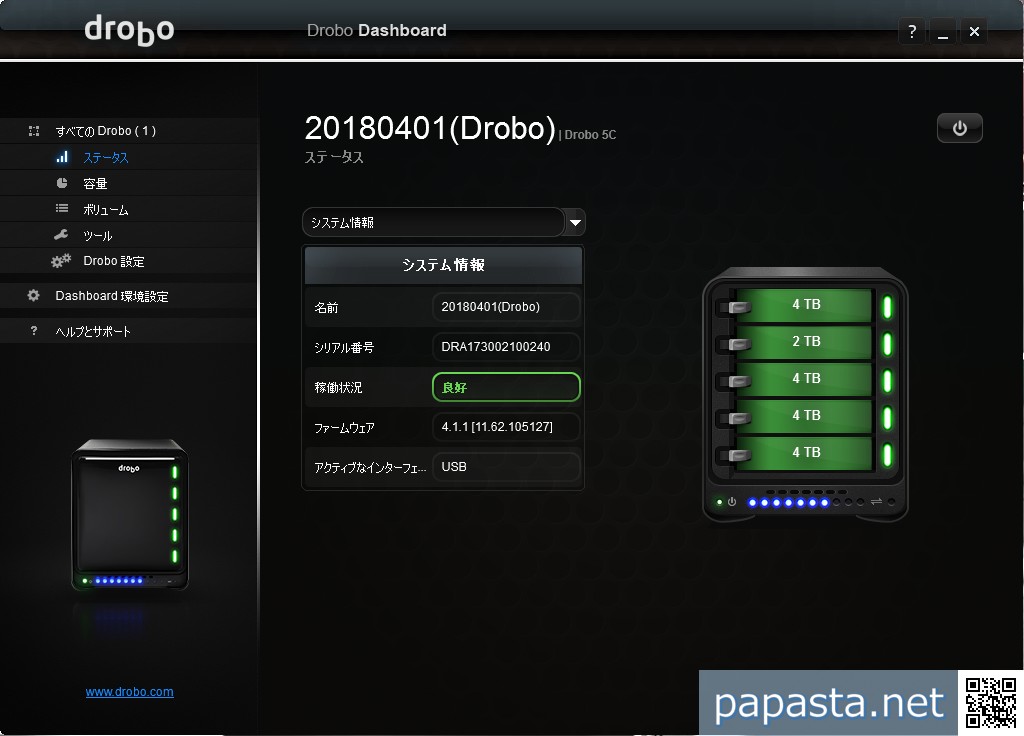
Task: Open ヘルプとサポート section
Action: point(93,331)
